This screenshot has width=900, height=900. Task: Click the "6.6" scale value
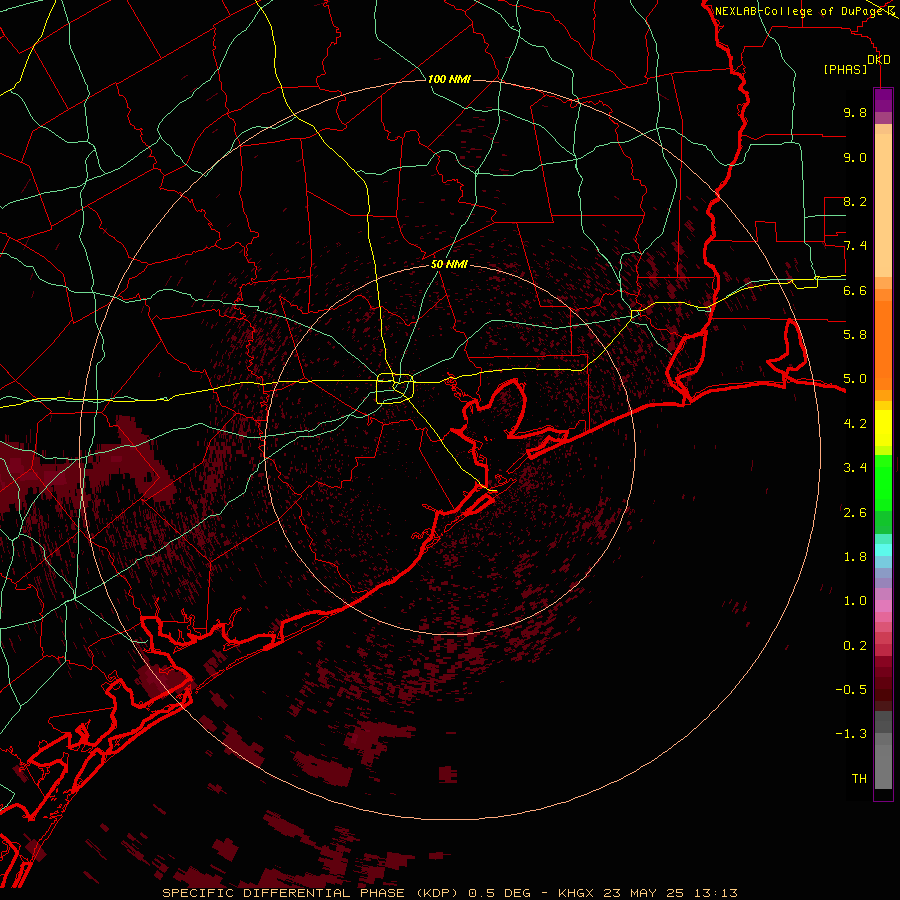click(855, 290)
